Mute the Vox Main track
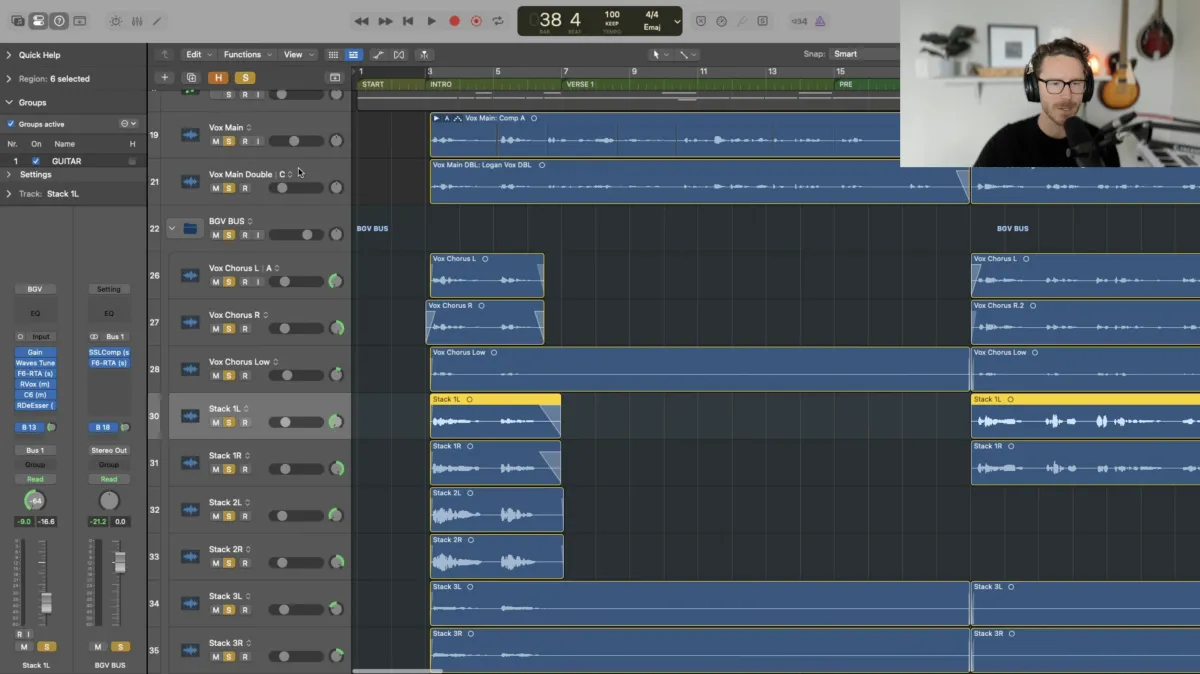Viewport: 1200px width, 674px height. [215, 141]
